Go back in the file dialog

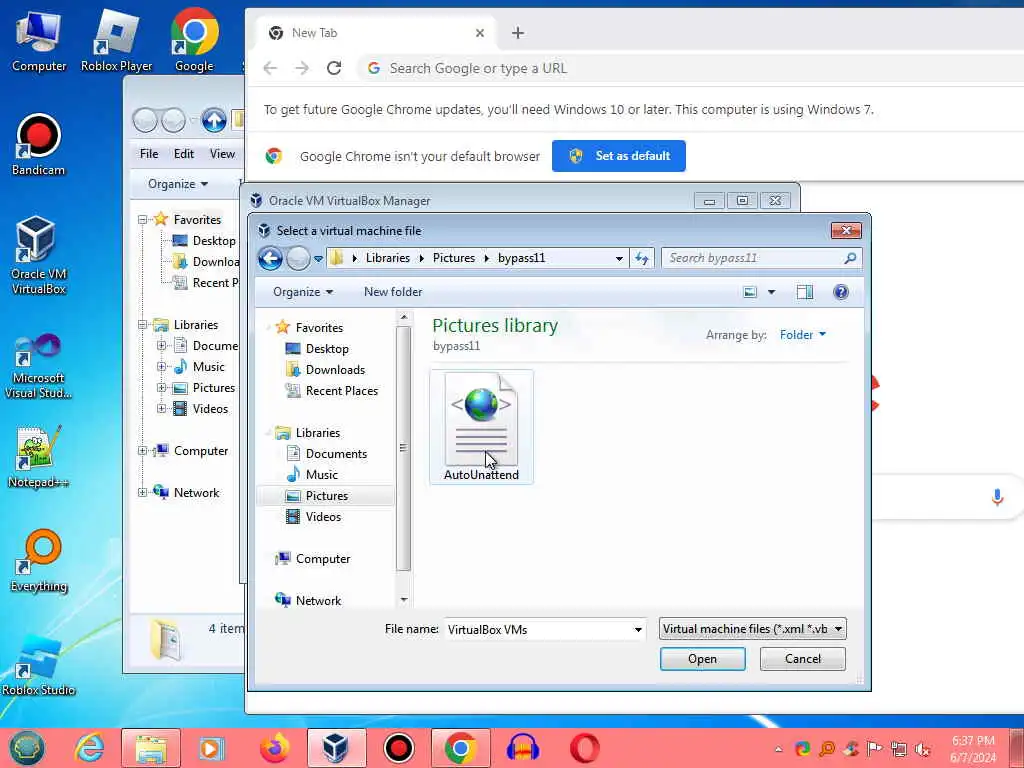(x=270, y=259)
